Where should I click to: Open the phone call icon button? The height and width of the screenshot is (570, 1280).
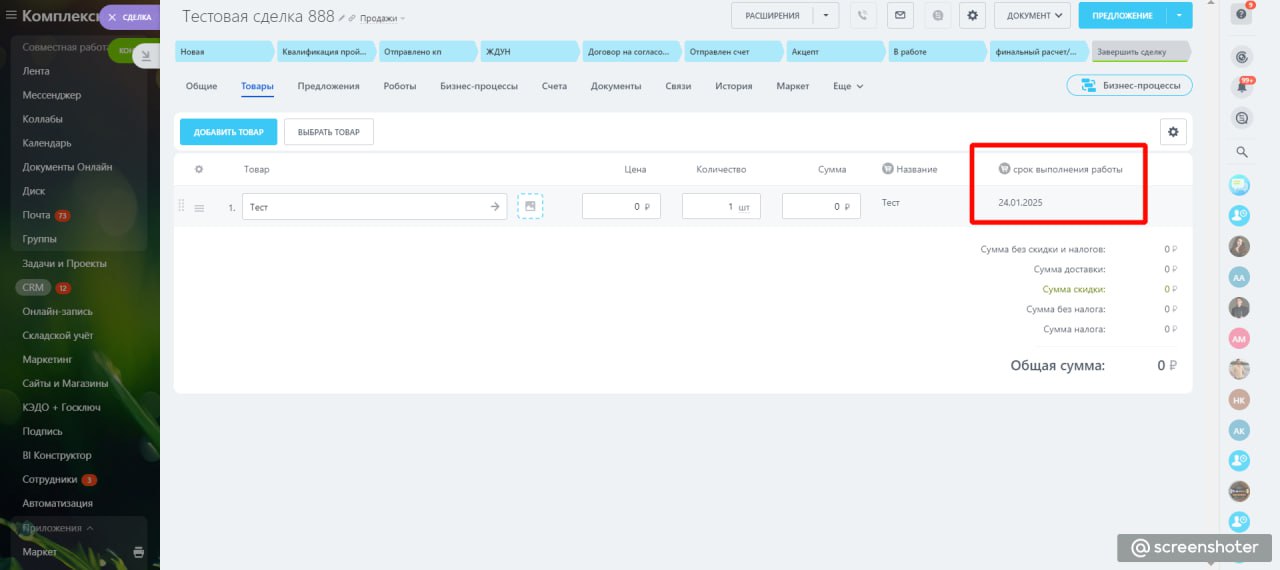pos(864,15)
